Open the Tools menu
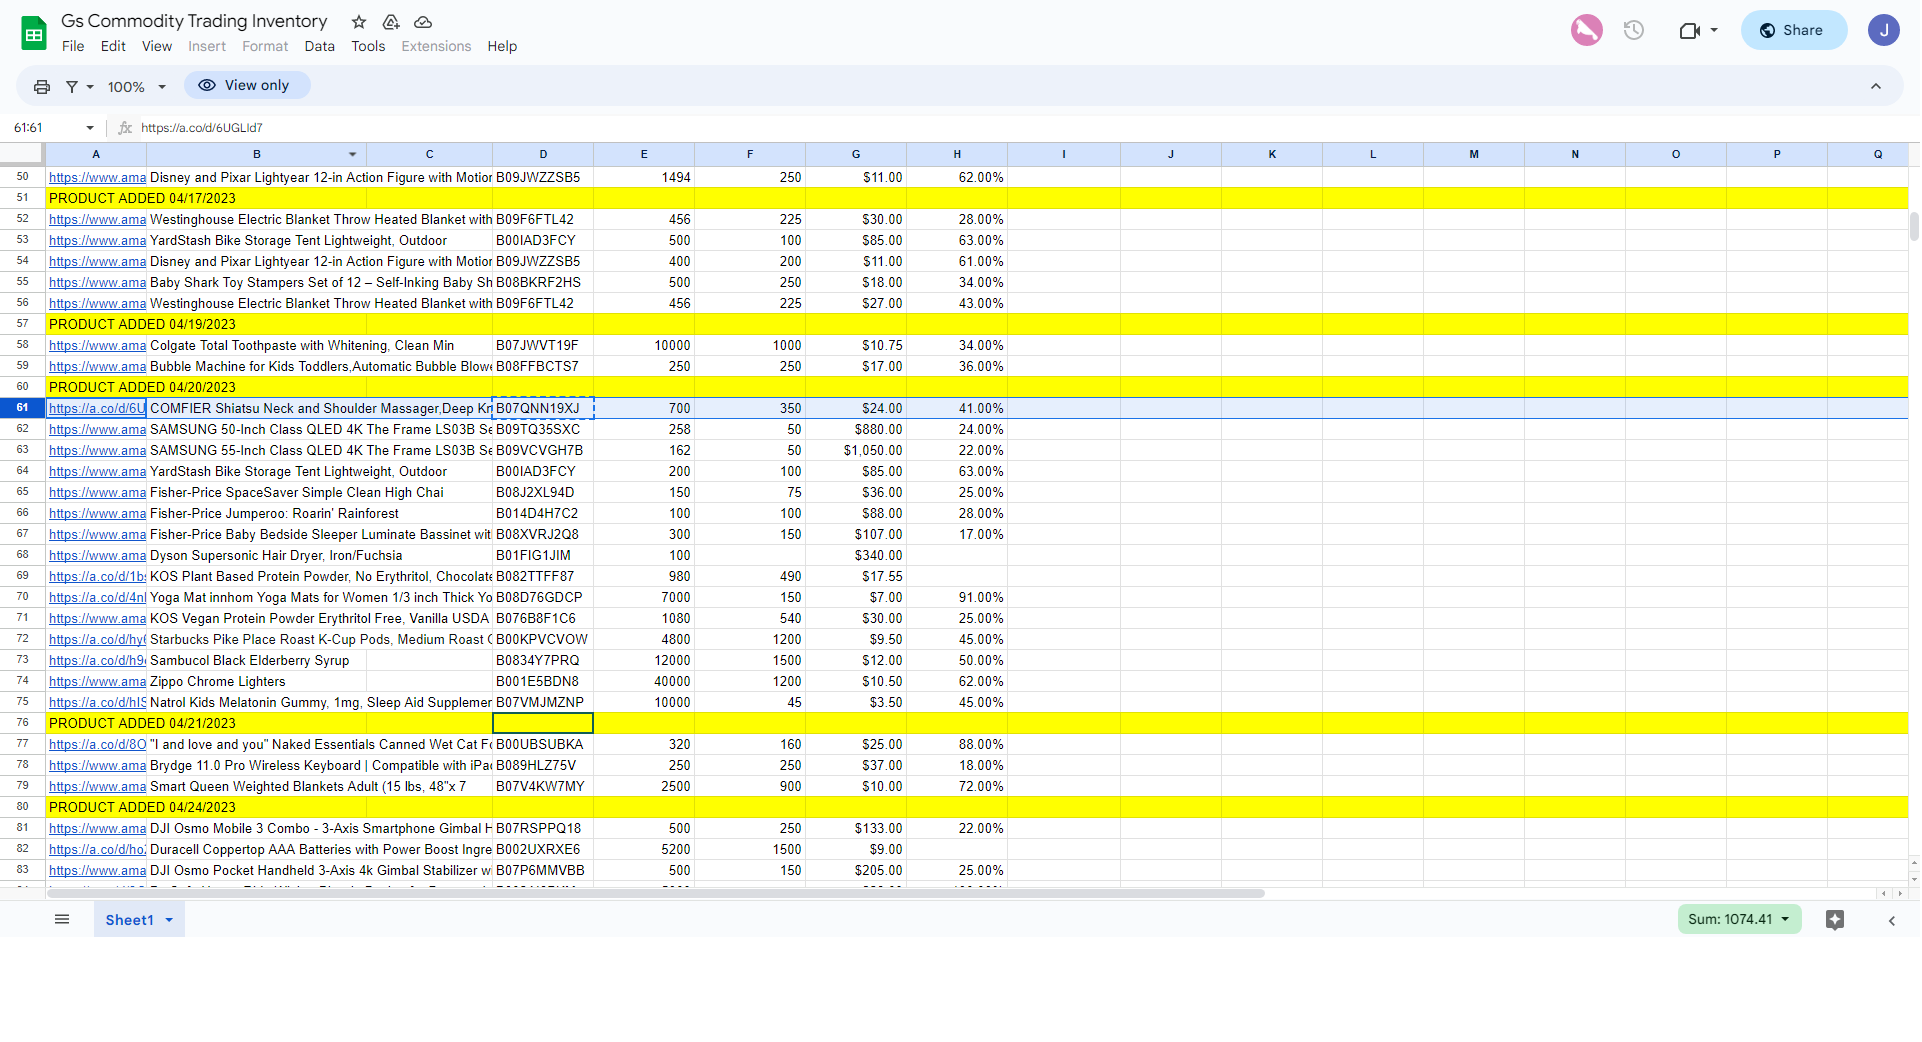Screen dimensions: 1922x1042 click(x=368, y=46)
